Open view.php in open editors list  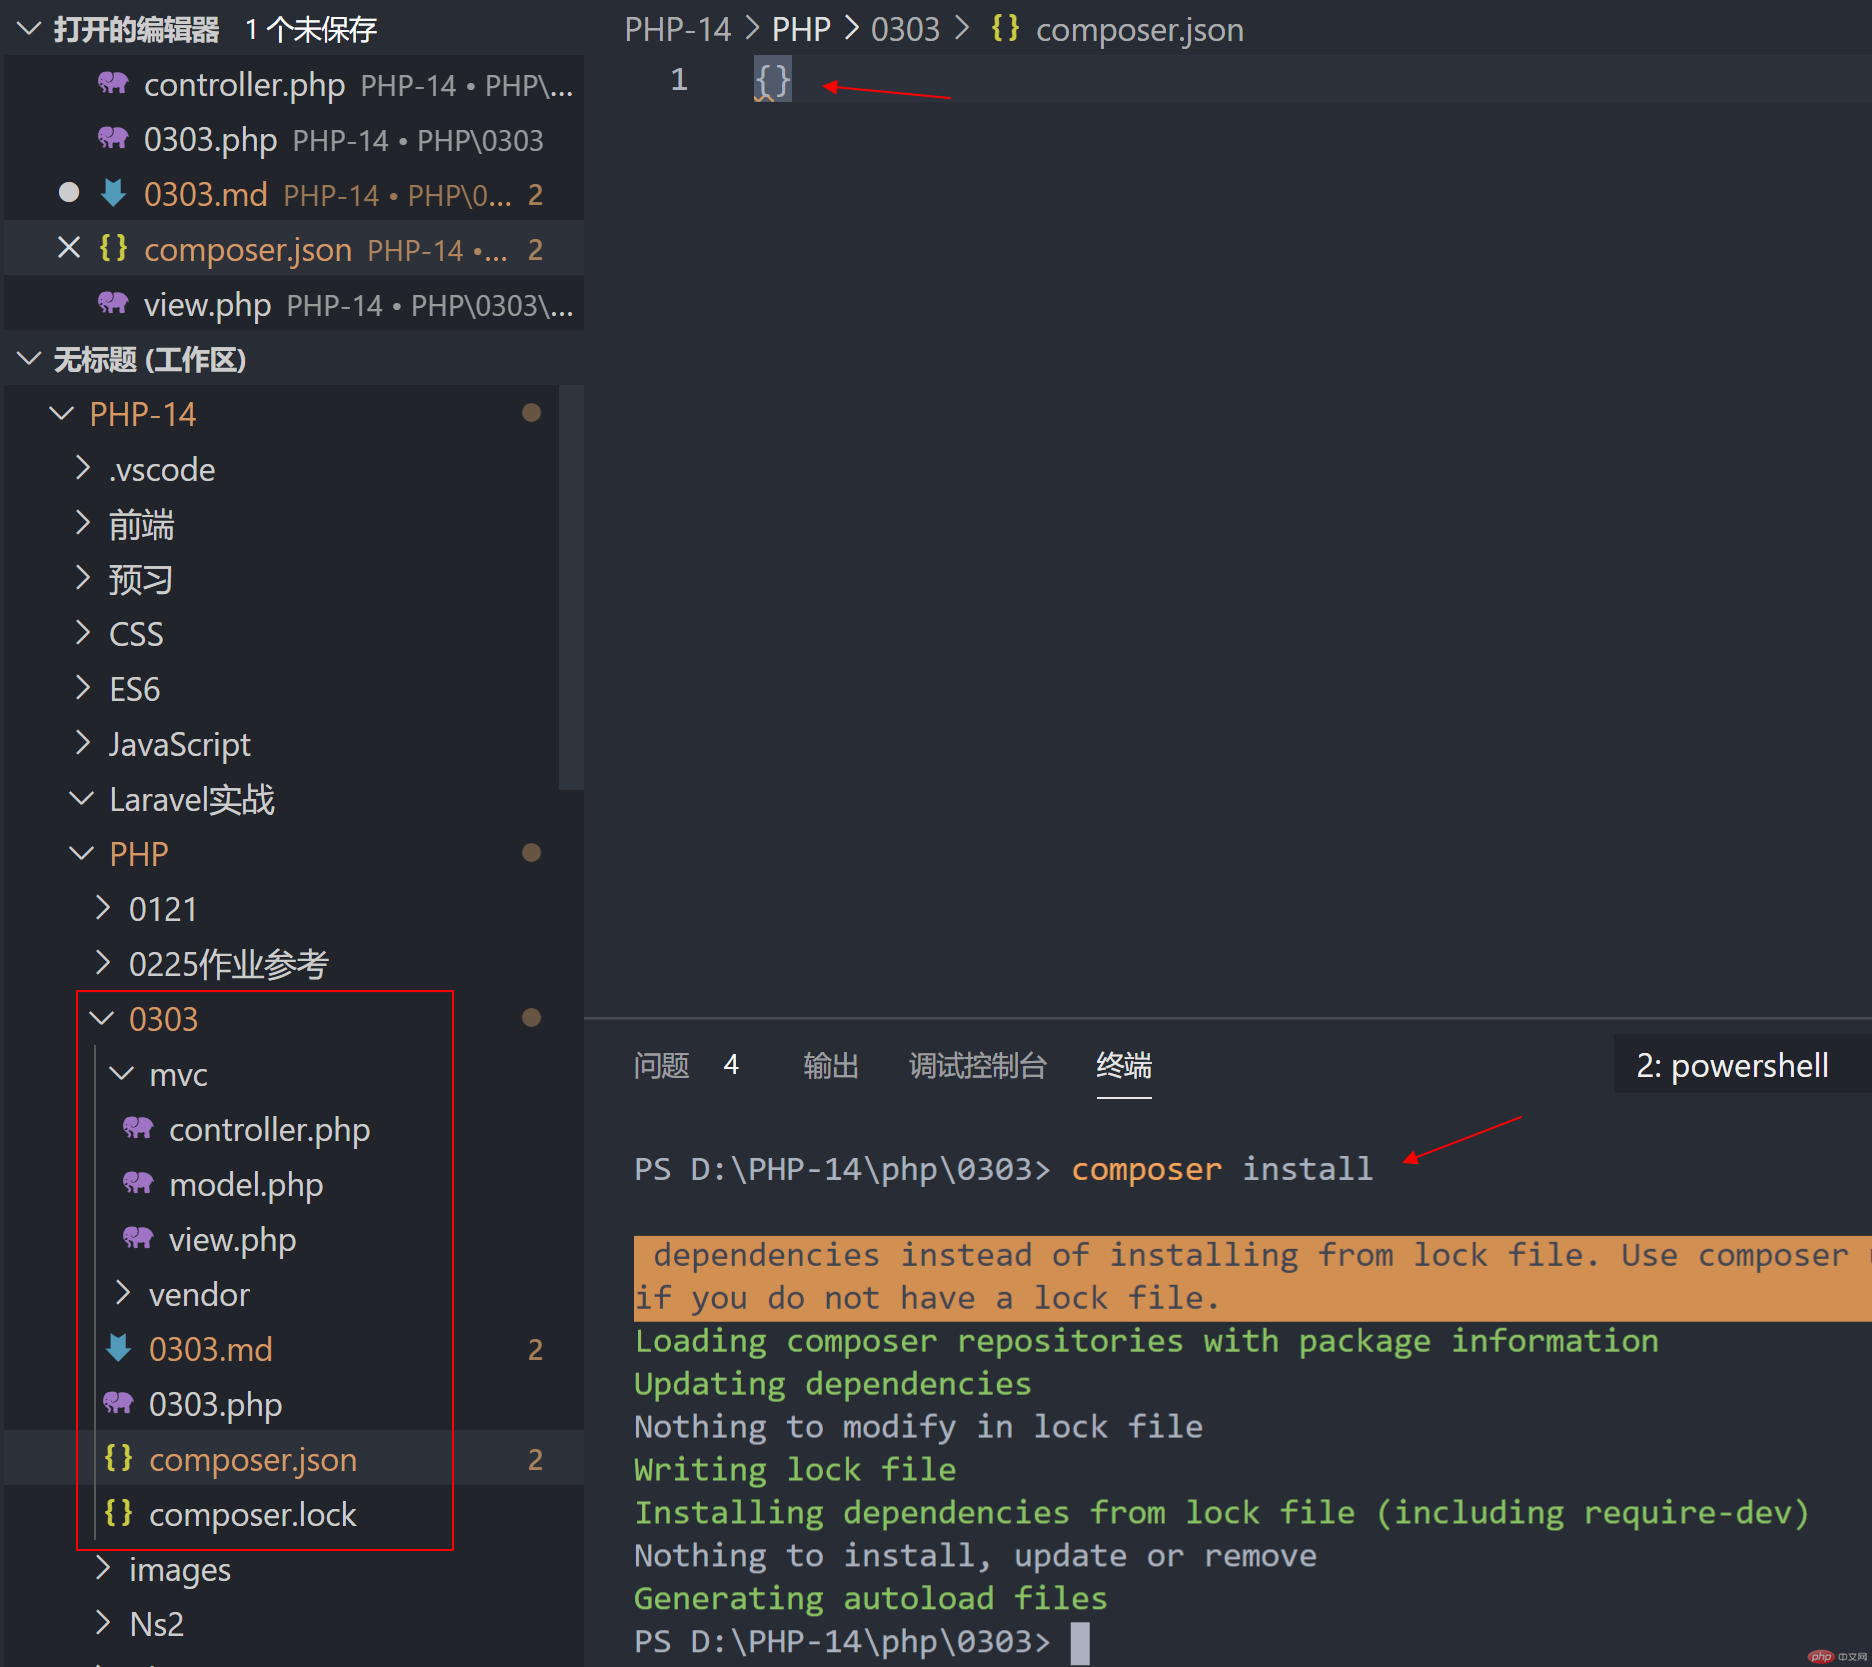click(294, 304)
